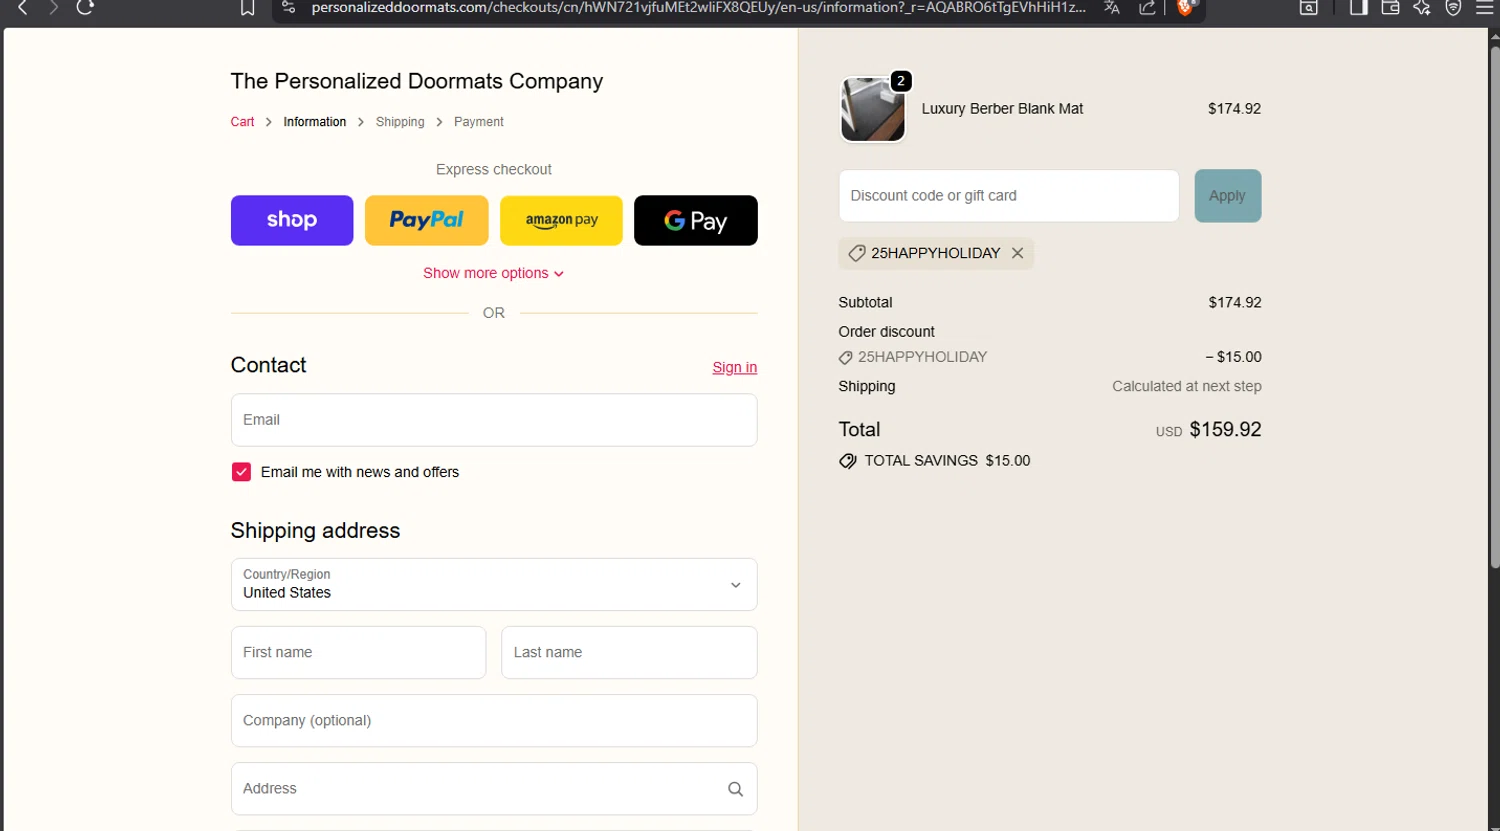Viewport: 1500px width, 831px height.
Task: Click the total price $159.92
Action: point(1225,430)
